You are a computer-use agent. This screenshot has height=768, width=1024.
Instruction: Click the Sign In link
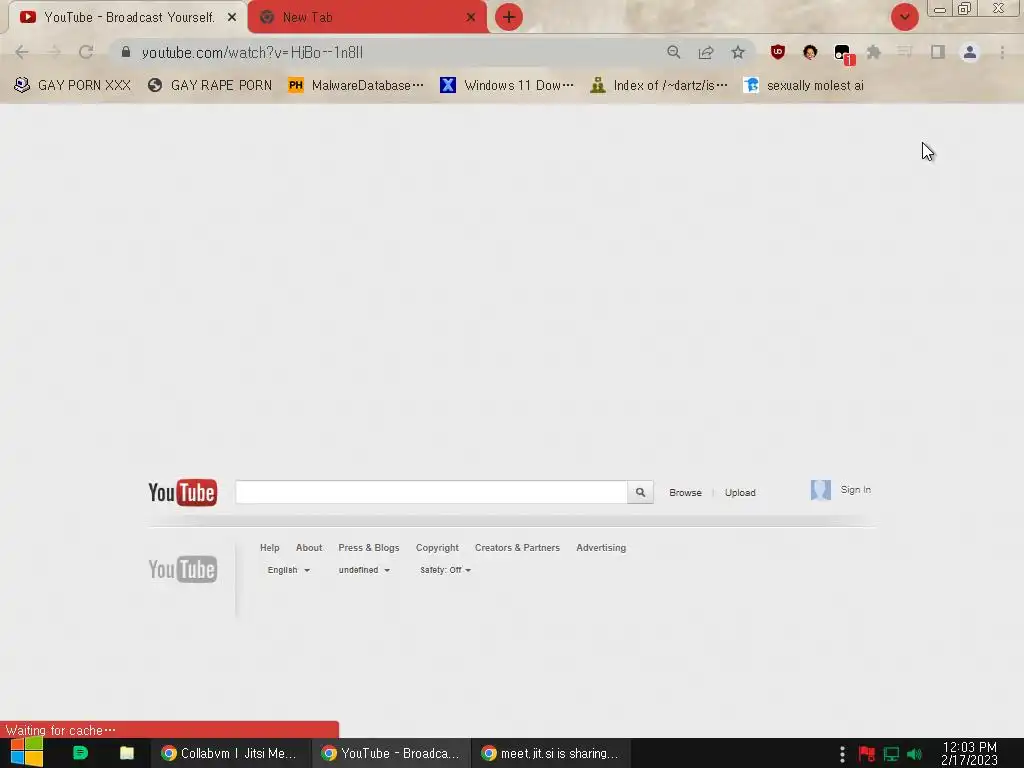click(856, 490)
